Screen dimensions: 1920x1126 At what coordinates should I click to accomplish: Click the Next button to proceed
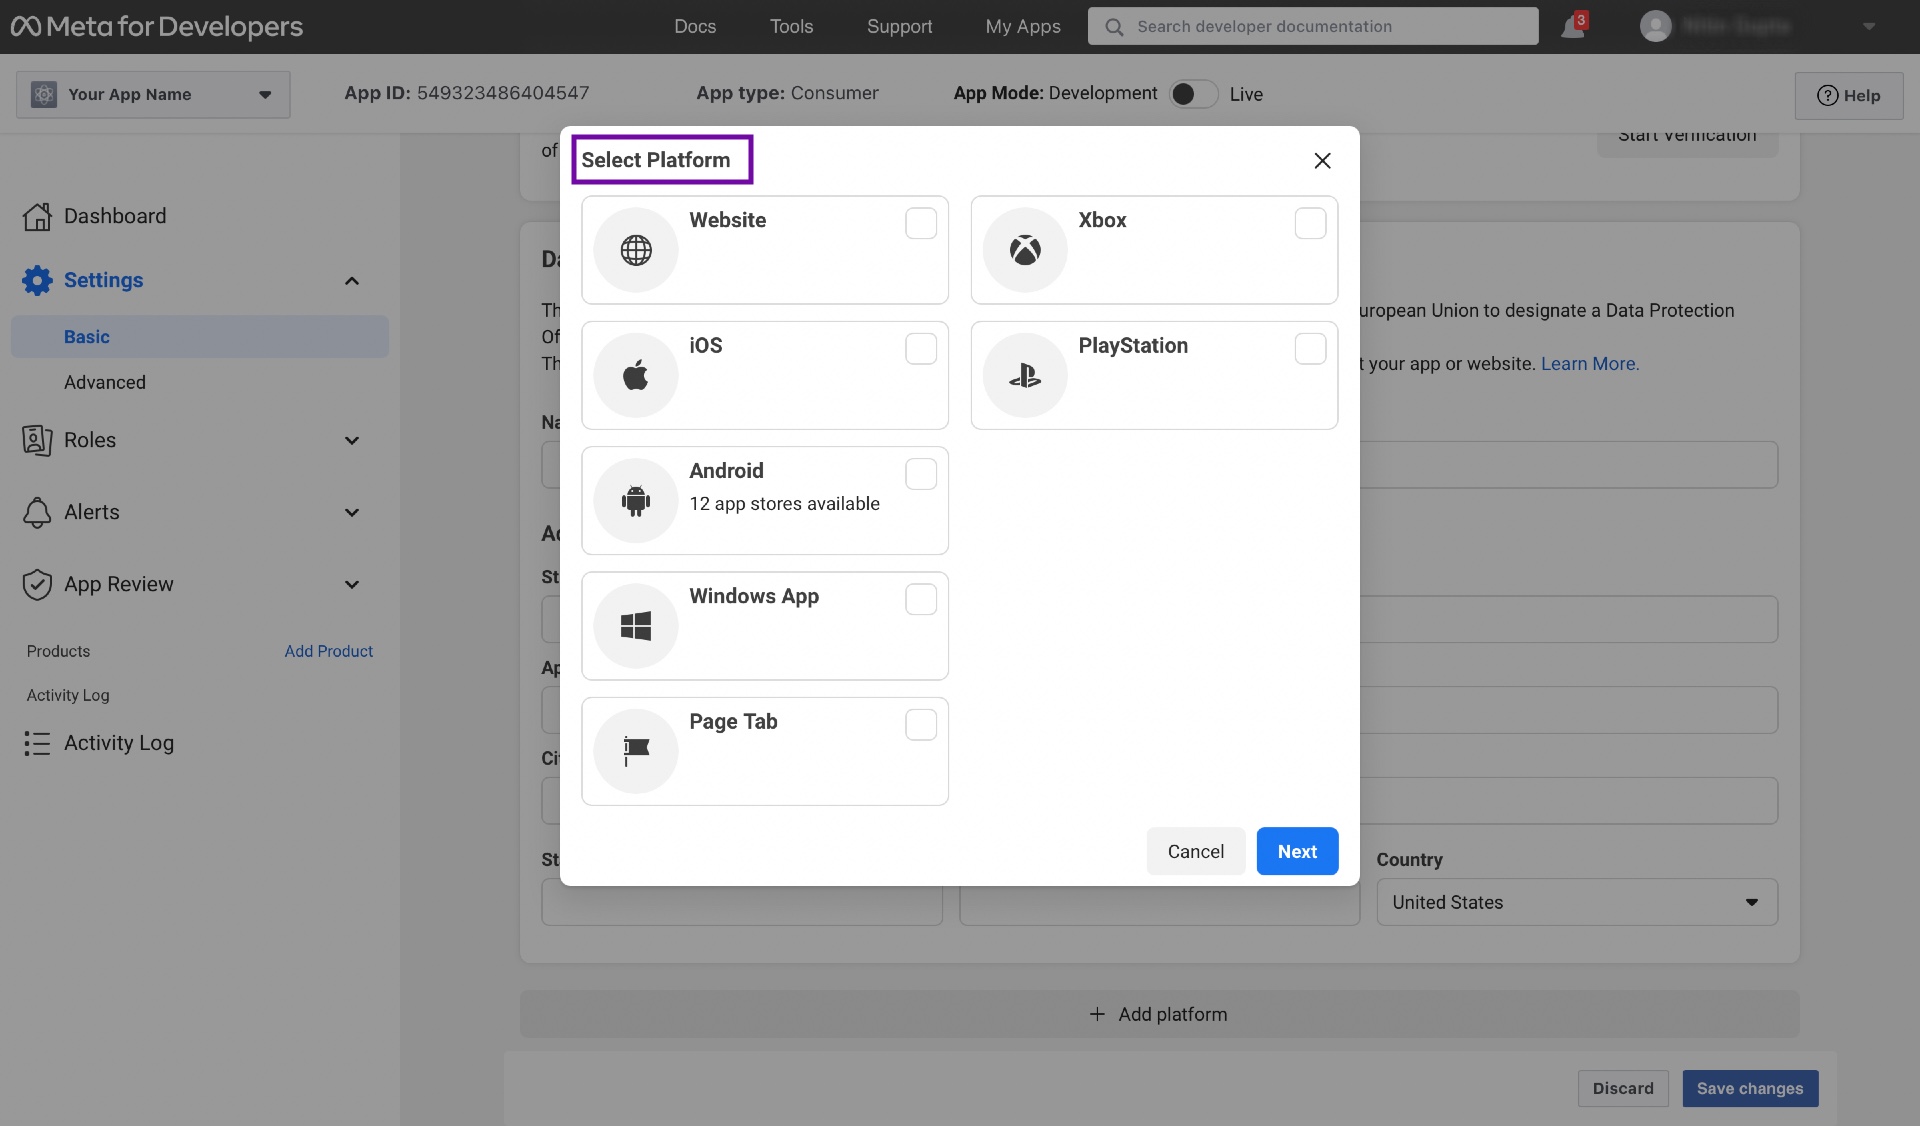pyautogui.click(x=1296, y=851)
